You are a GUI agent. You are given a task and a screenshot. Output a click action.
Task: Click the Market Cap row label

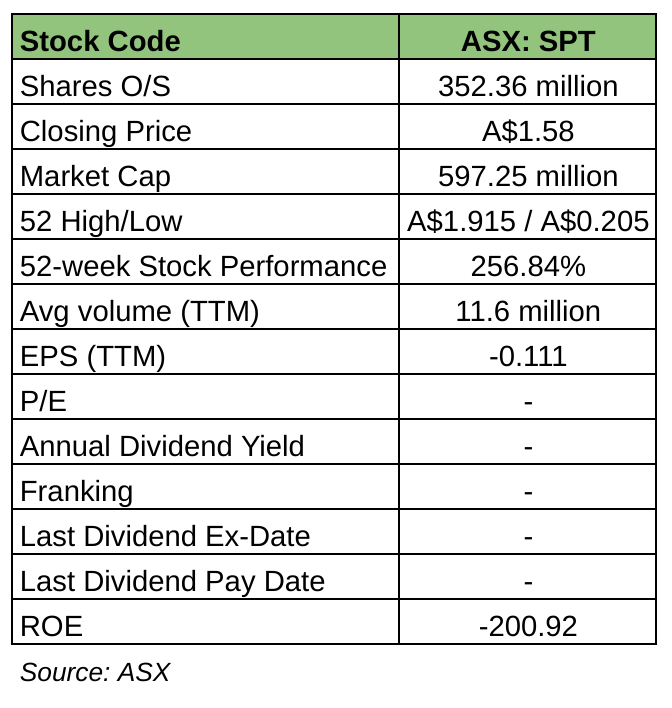point(95,177)
